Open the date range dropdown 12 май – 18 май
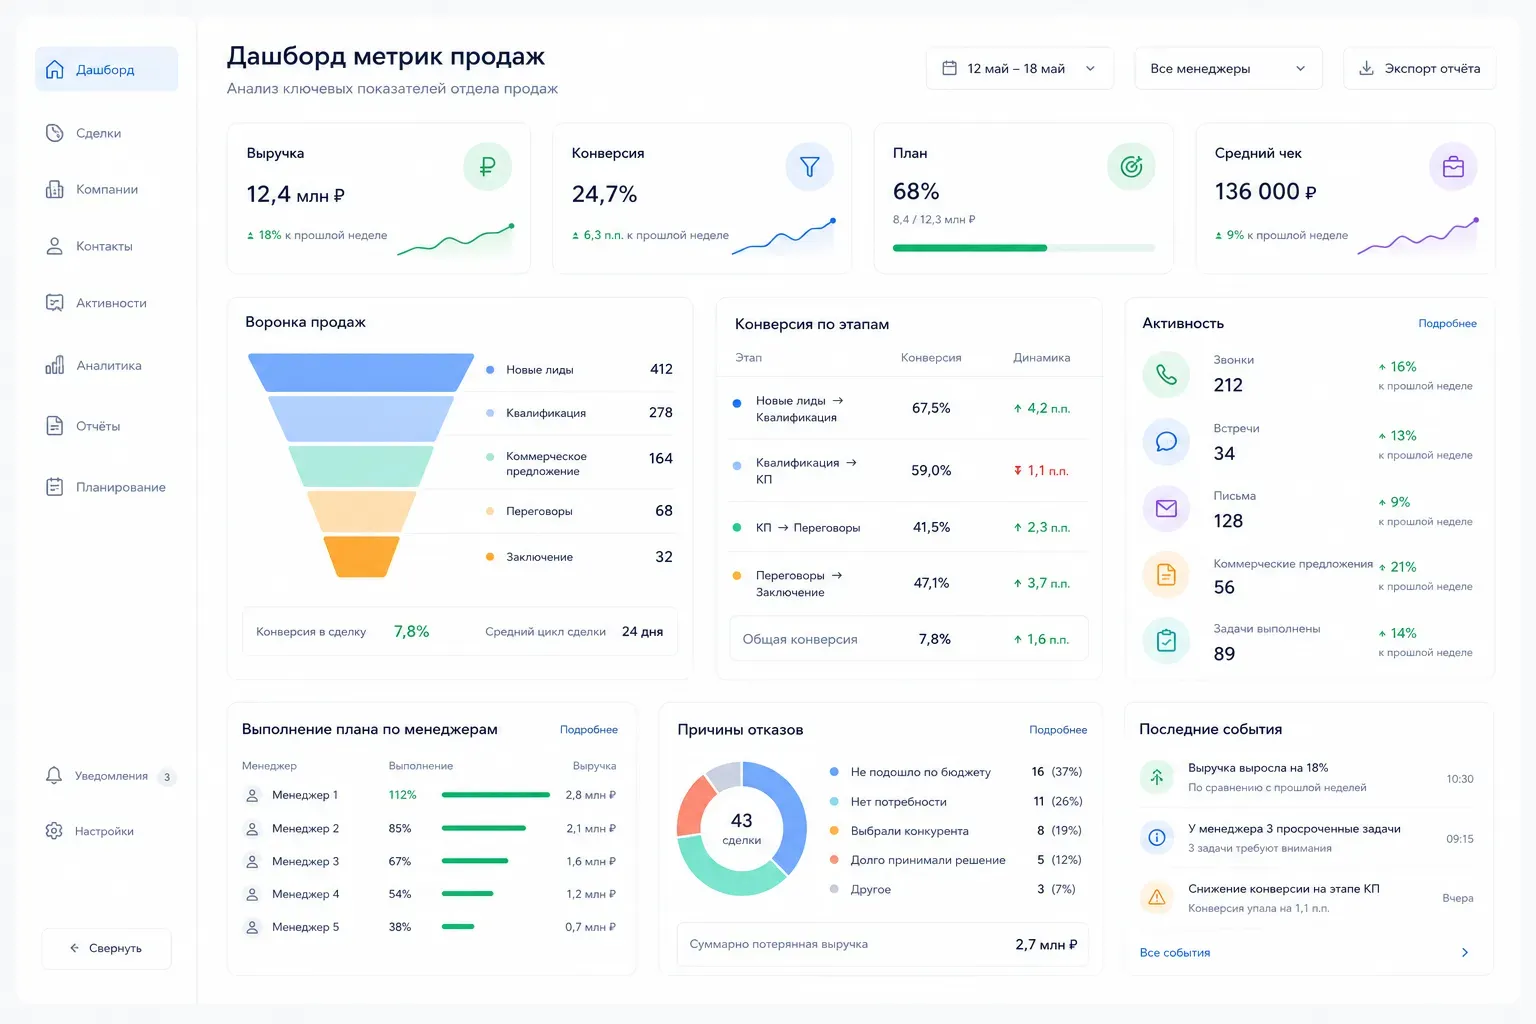This screenshot has width=1536, height=1024. pyautogui.click(x=1020, y=69)
